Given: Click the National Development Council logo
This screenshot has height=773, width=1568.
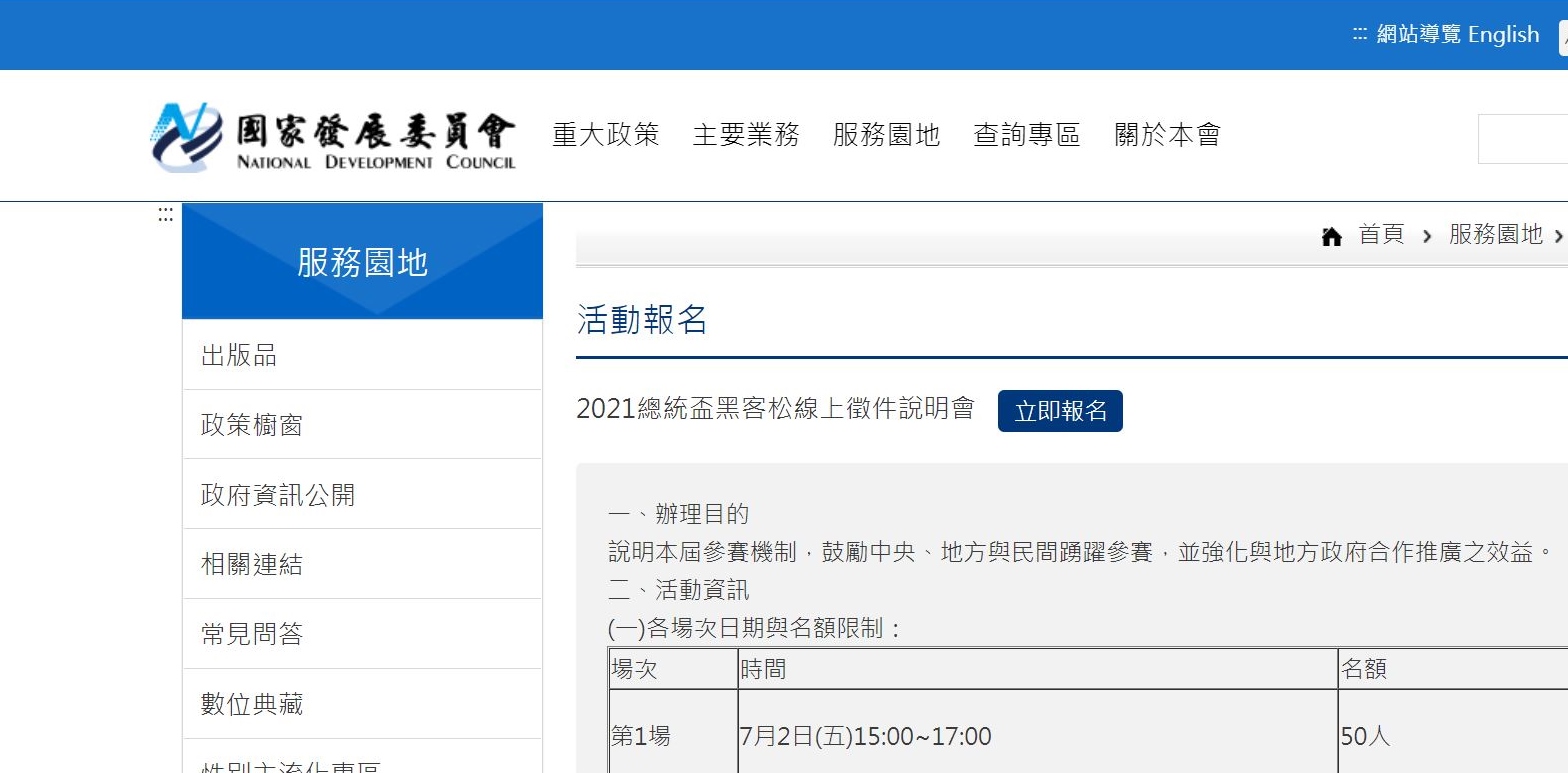Looking at the screenshot, I should click(x=333, y=137).
